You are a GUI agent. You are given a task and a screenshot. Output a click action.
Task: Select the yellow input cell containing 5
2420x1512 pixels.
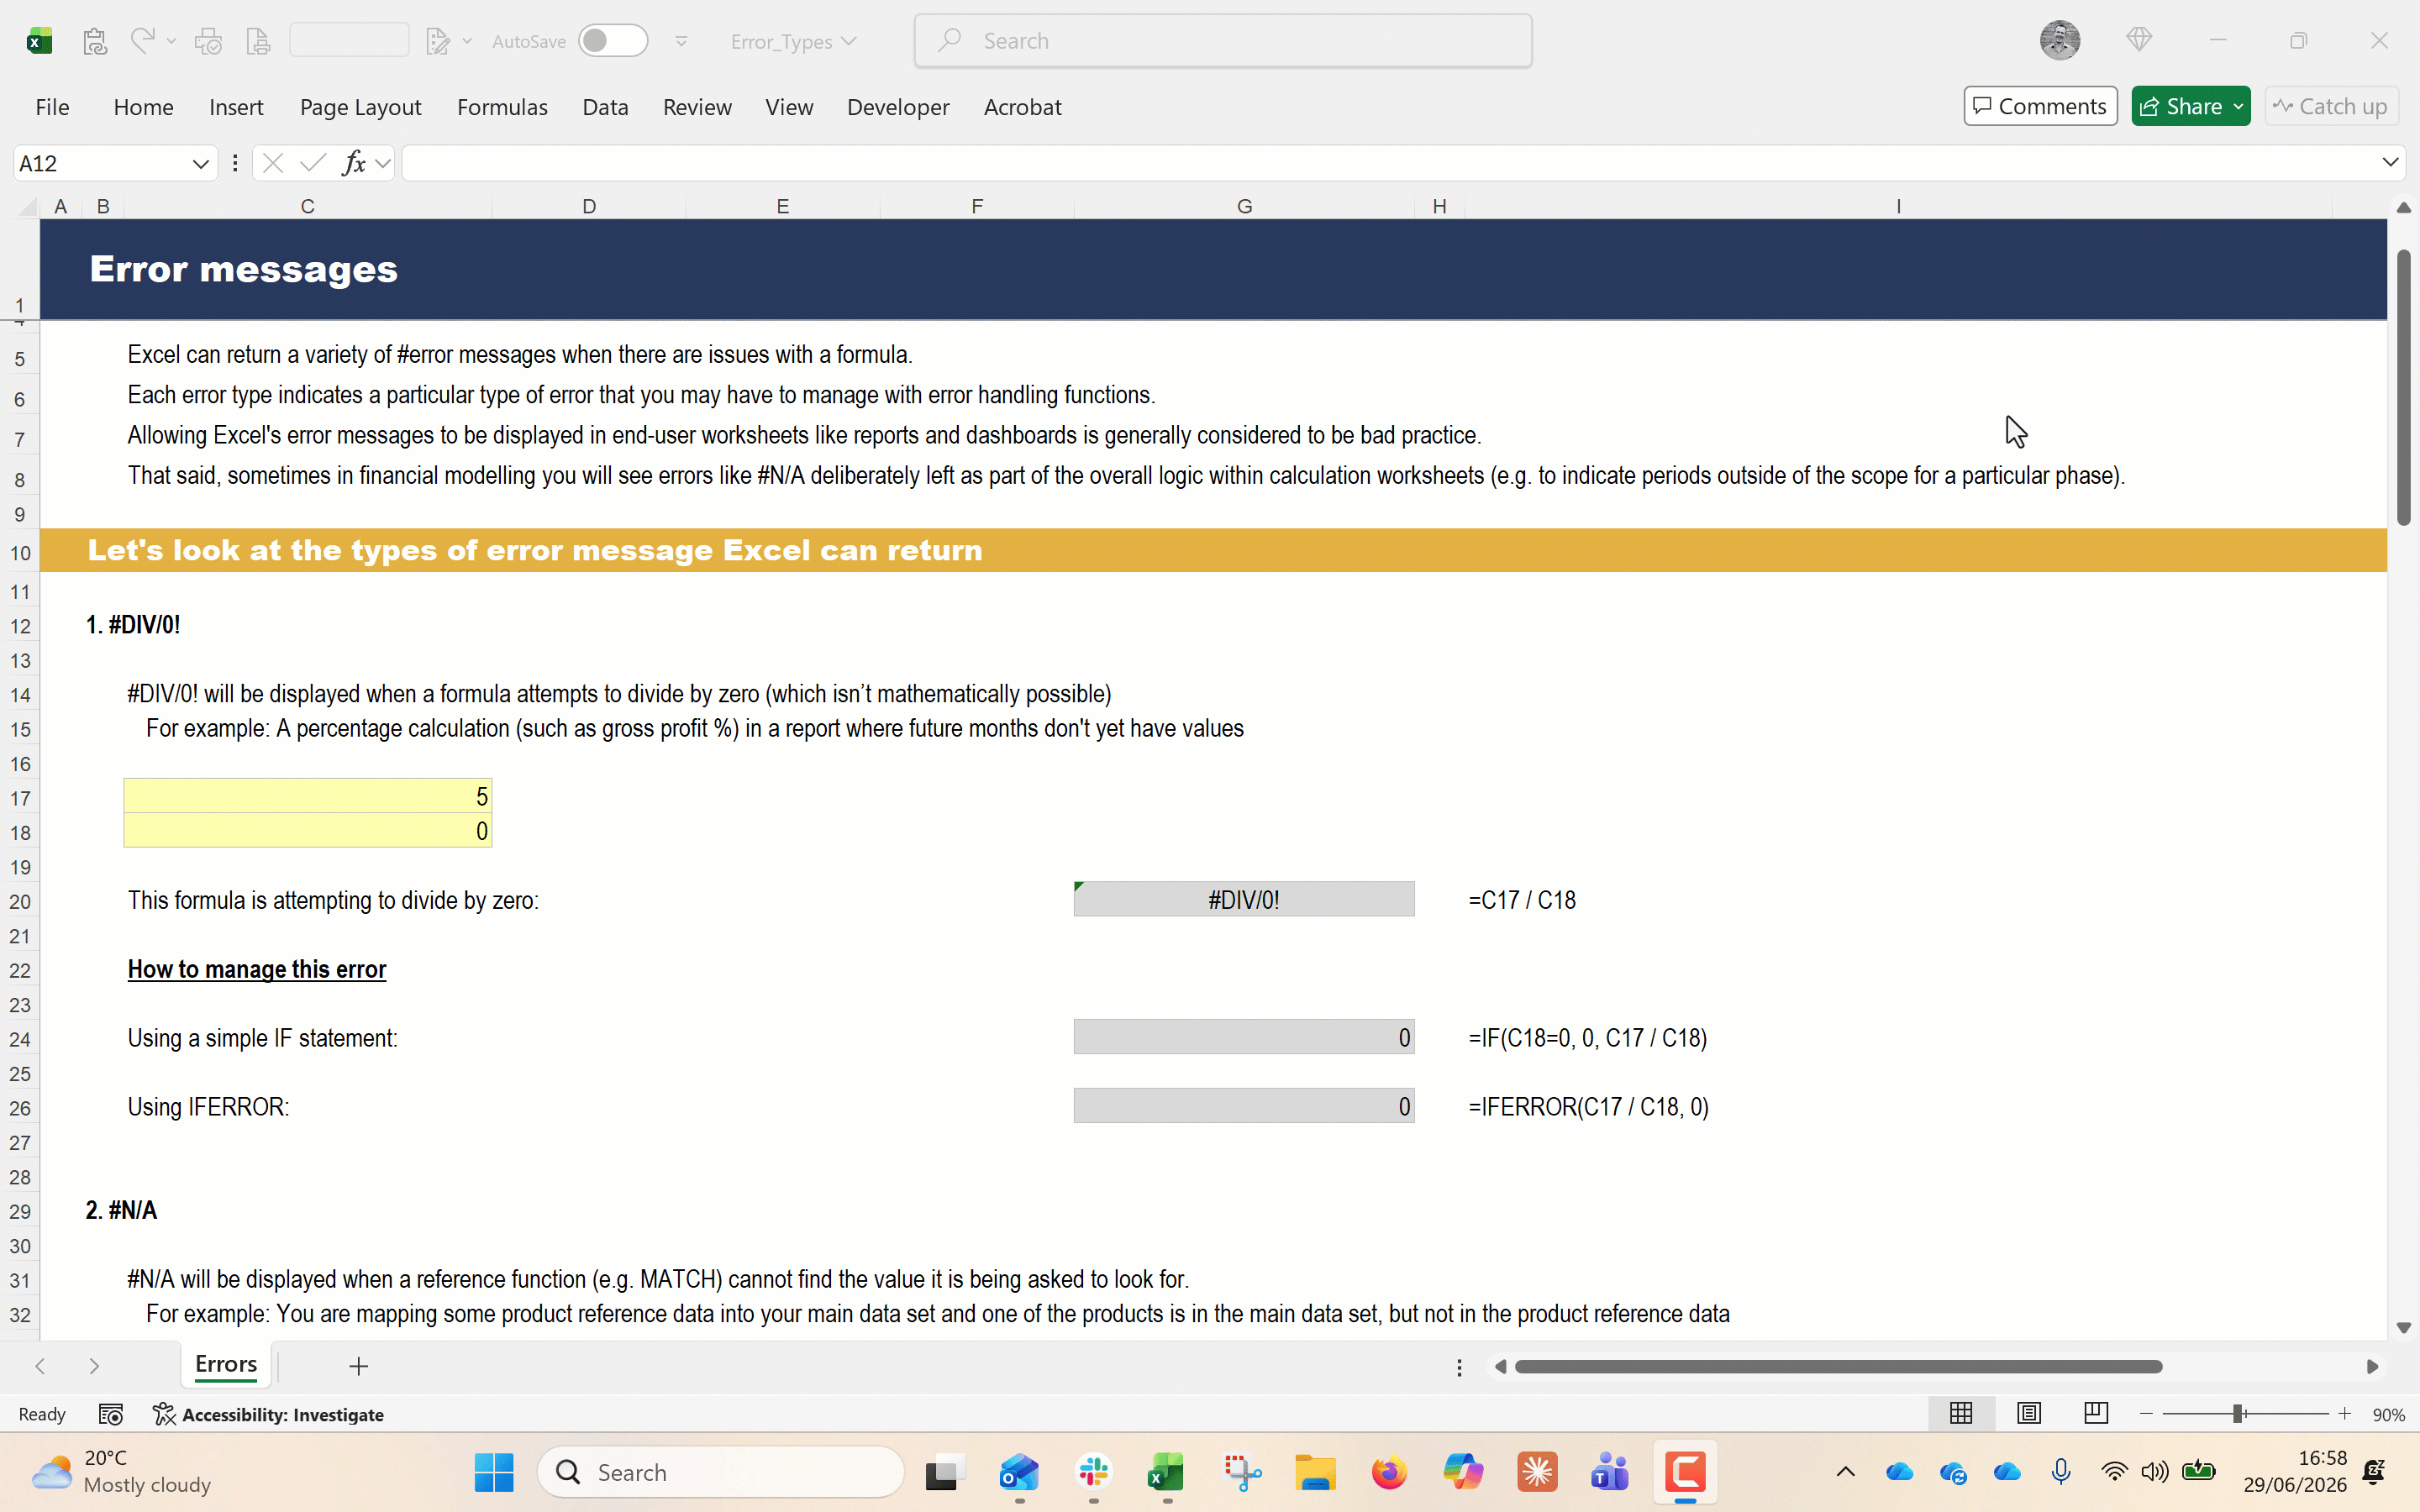pos(308,796)
